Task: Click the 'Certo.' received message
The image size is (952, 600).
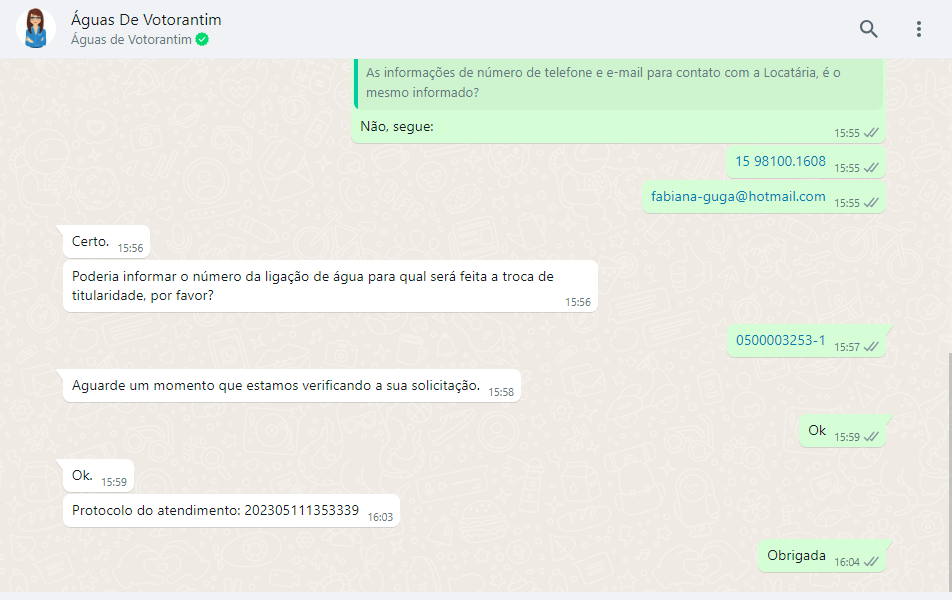Action: 91,241
